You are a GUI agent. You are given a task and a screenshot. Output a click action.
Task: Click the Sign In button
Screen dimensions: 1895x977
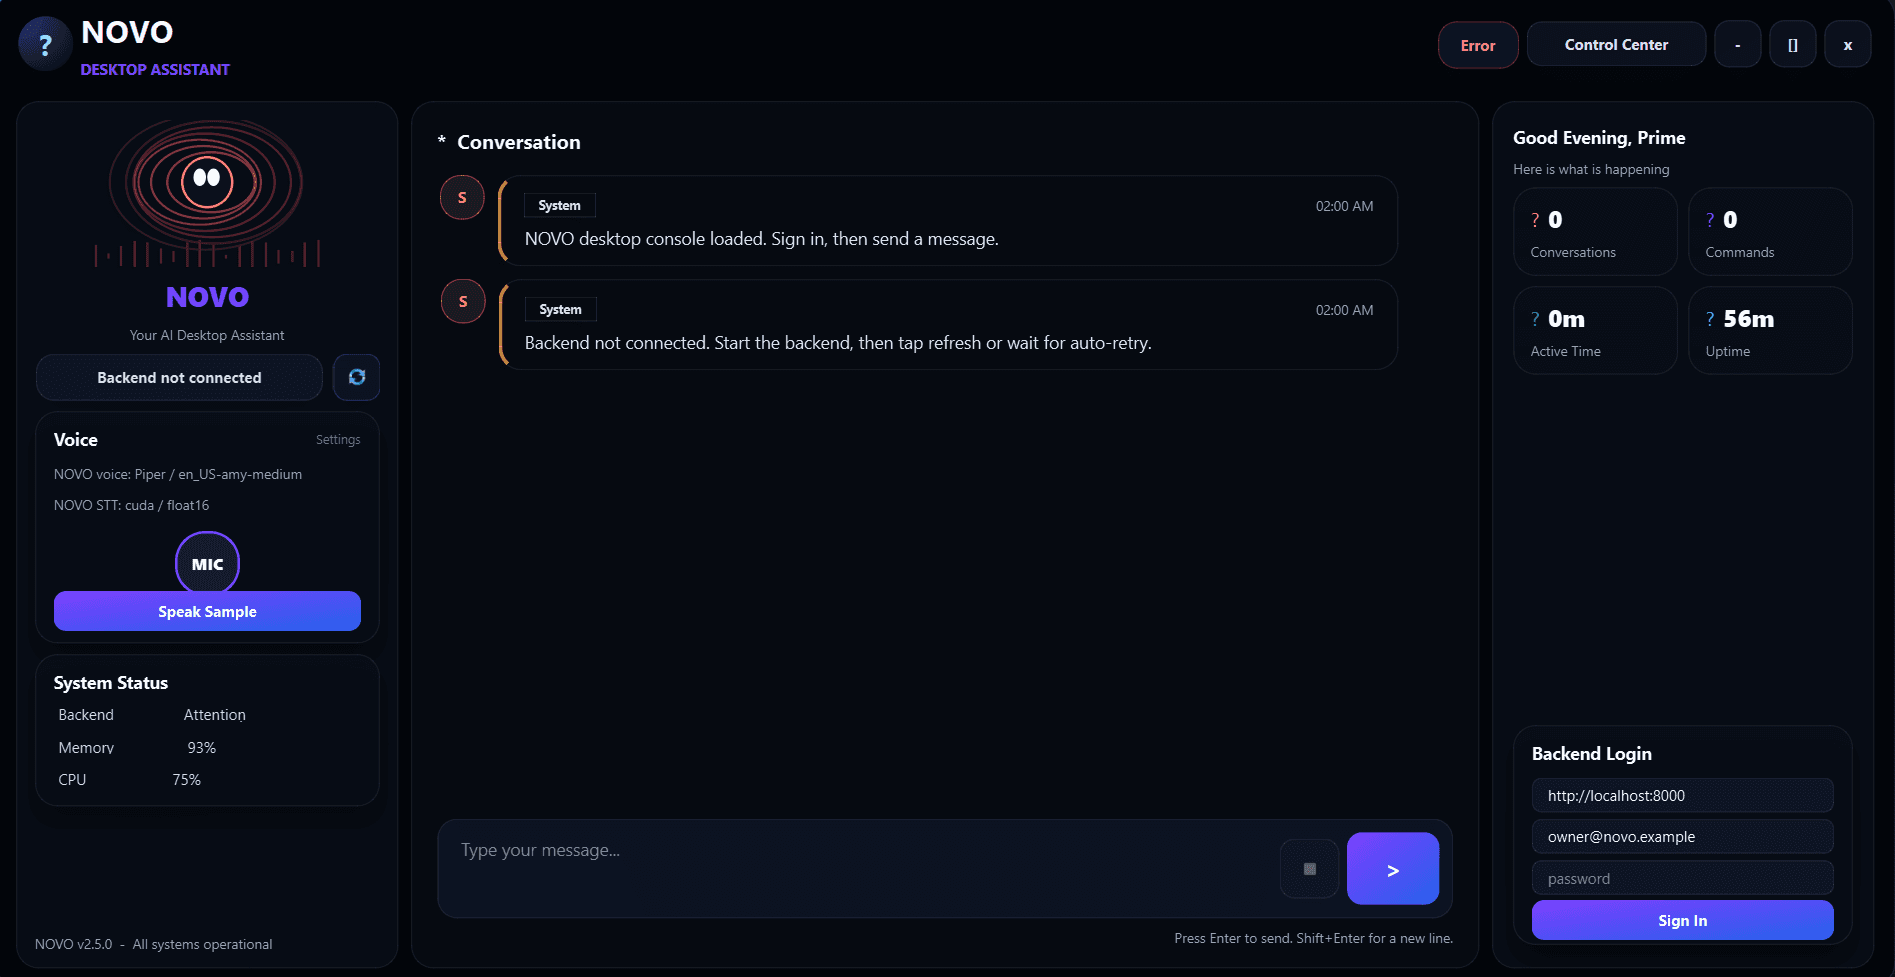[x=1682, y=920]
